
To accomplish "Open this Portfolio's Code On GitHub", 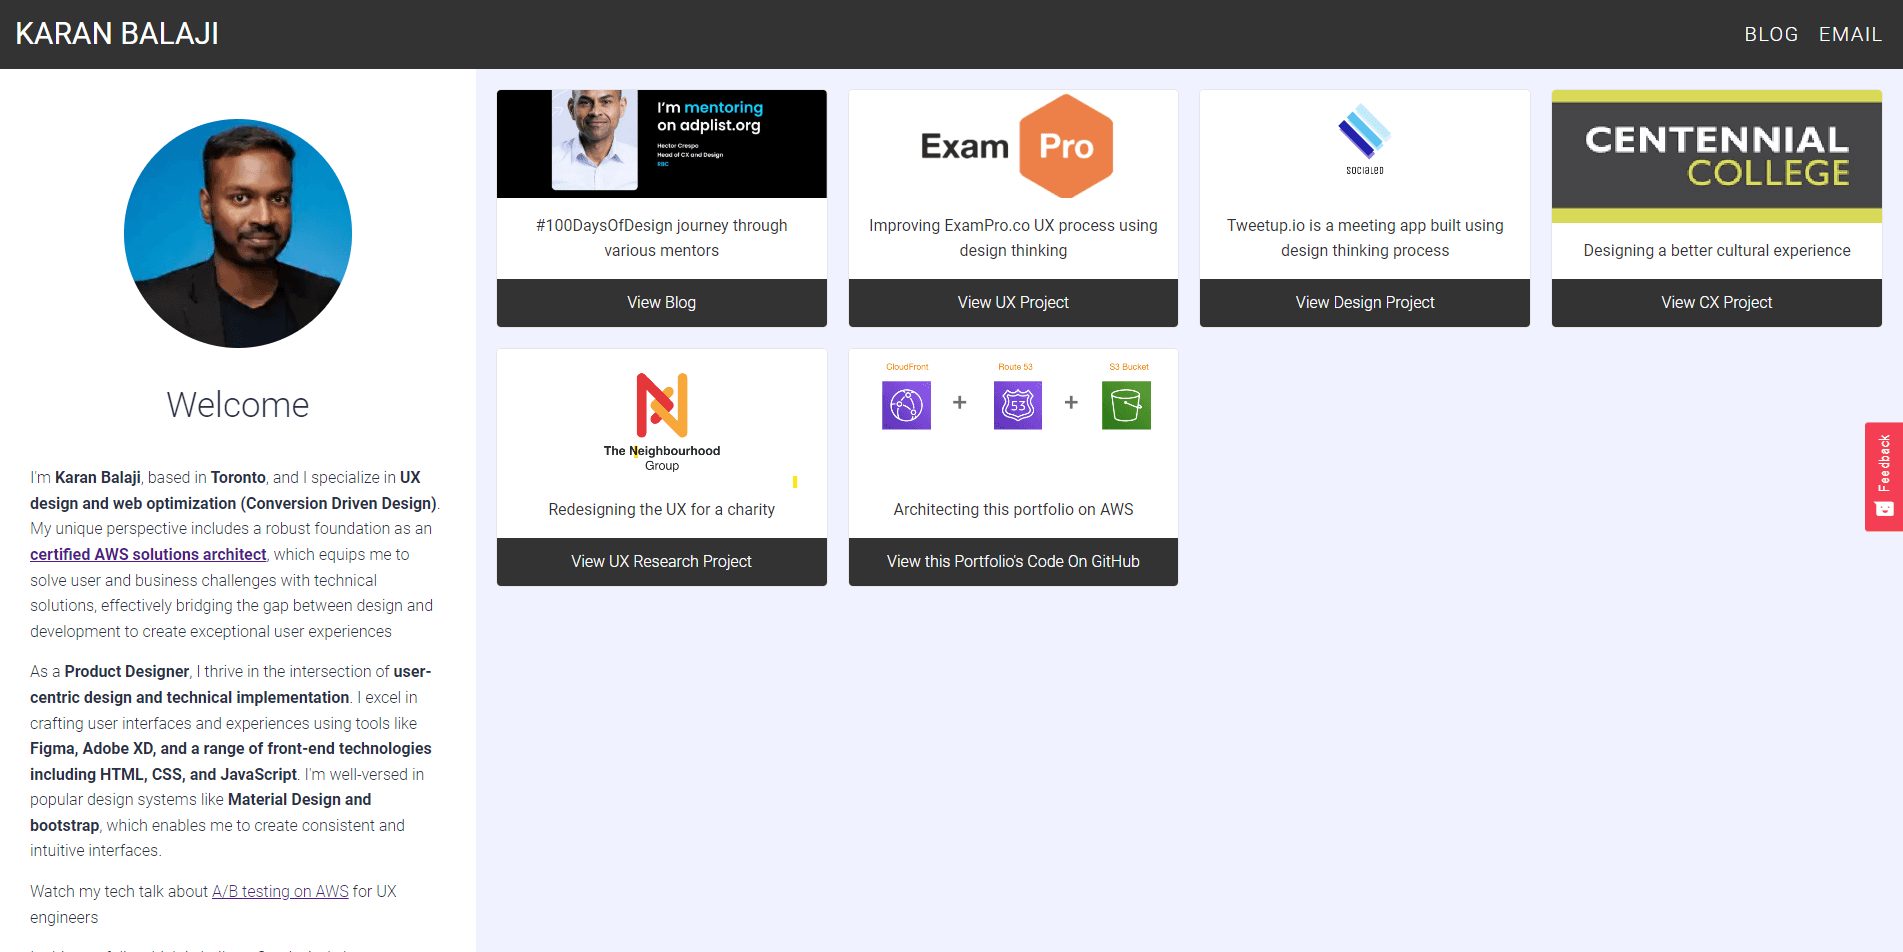I will [1012, 561].
